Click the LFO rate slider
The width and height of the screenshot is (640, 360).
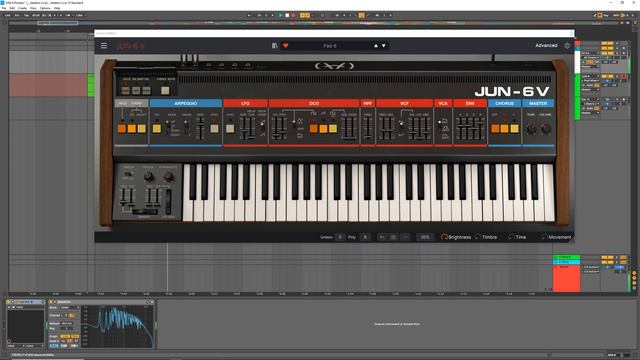tap(243, 128)
